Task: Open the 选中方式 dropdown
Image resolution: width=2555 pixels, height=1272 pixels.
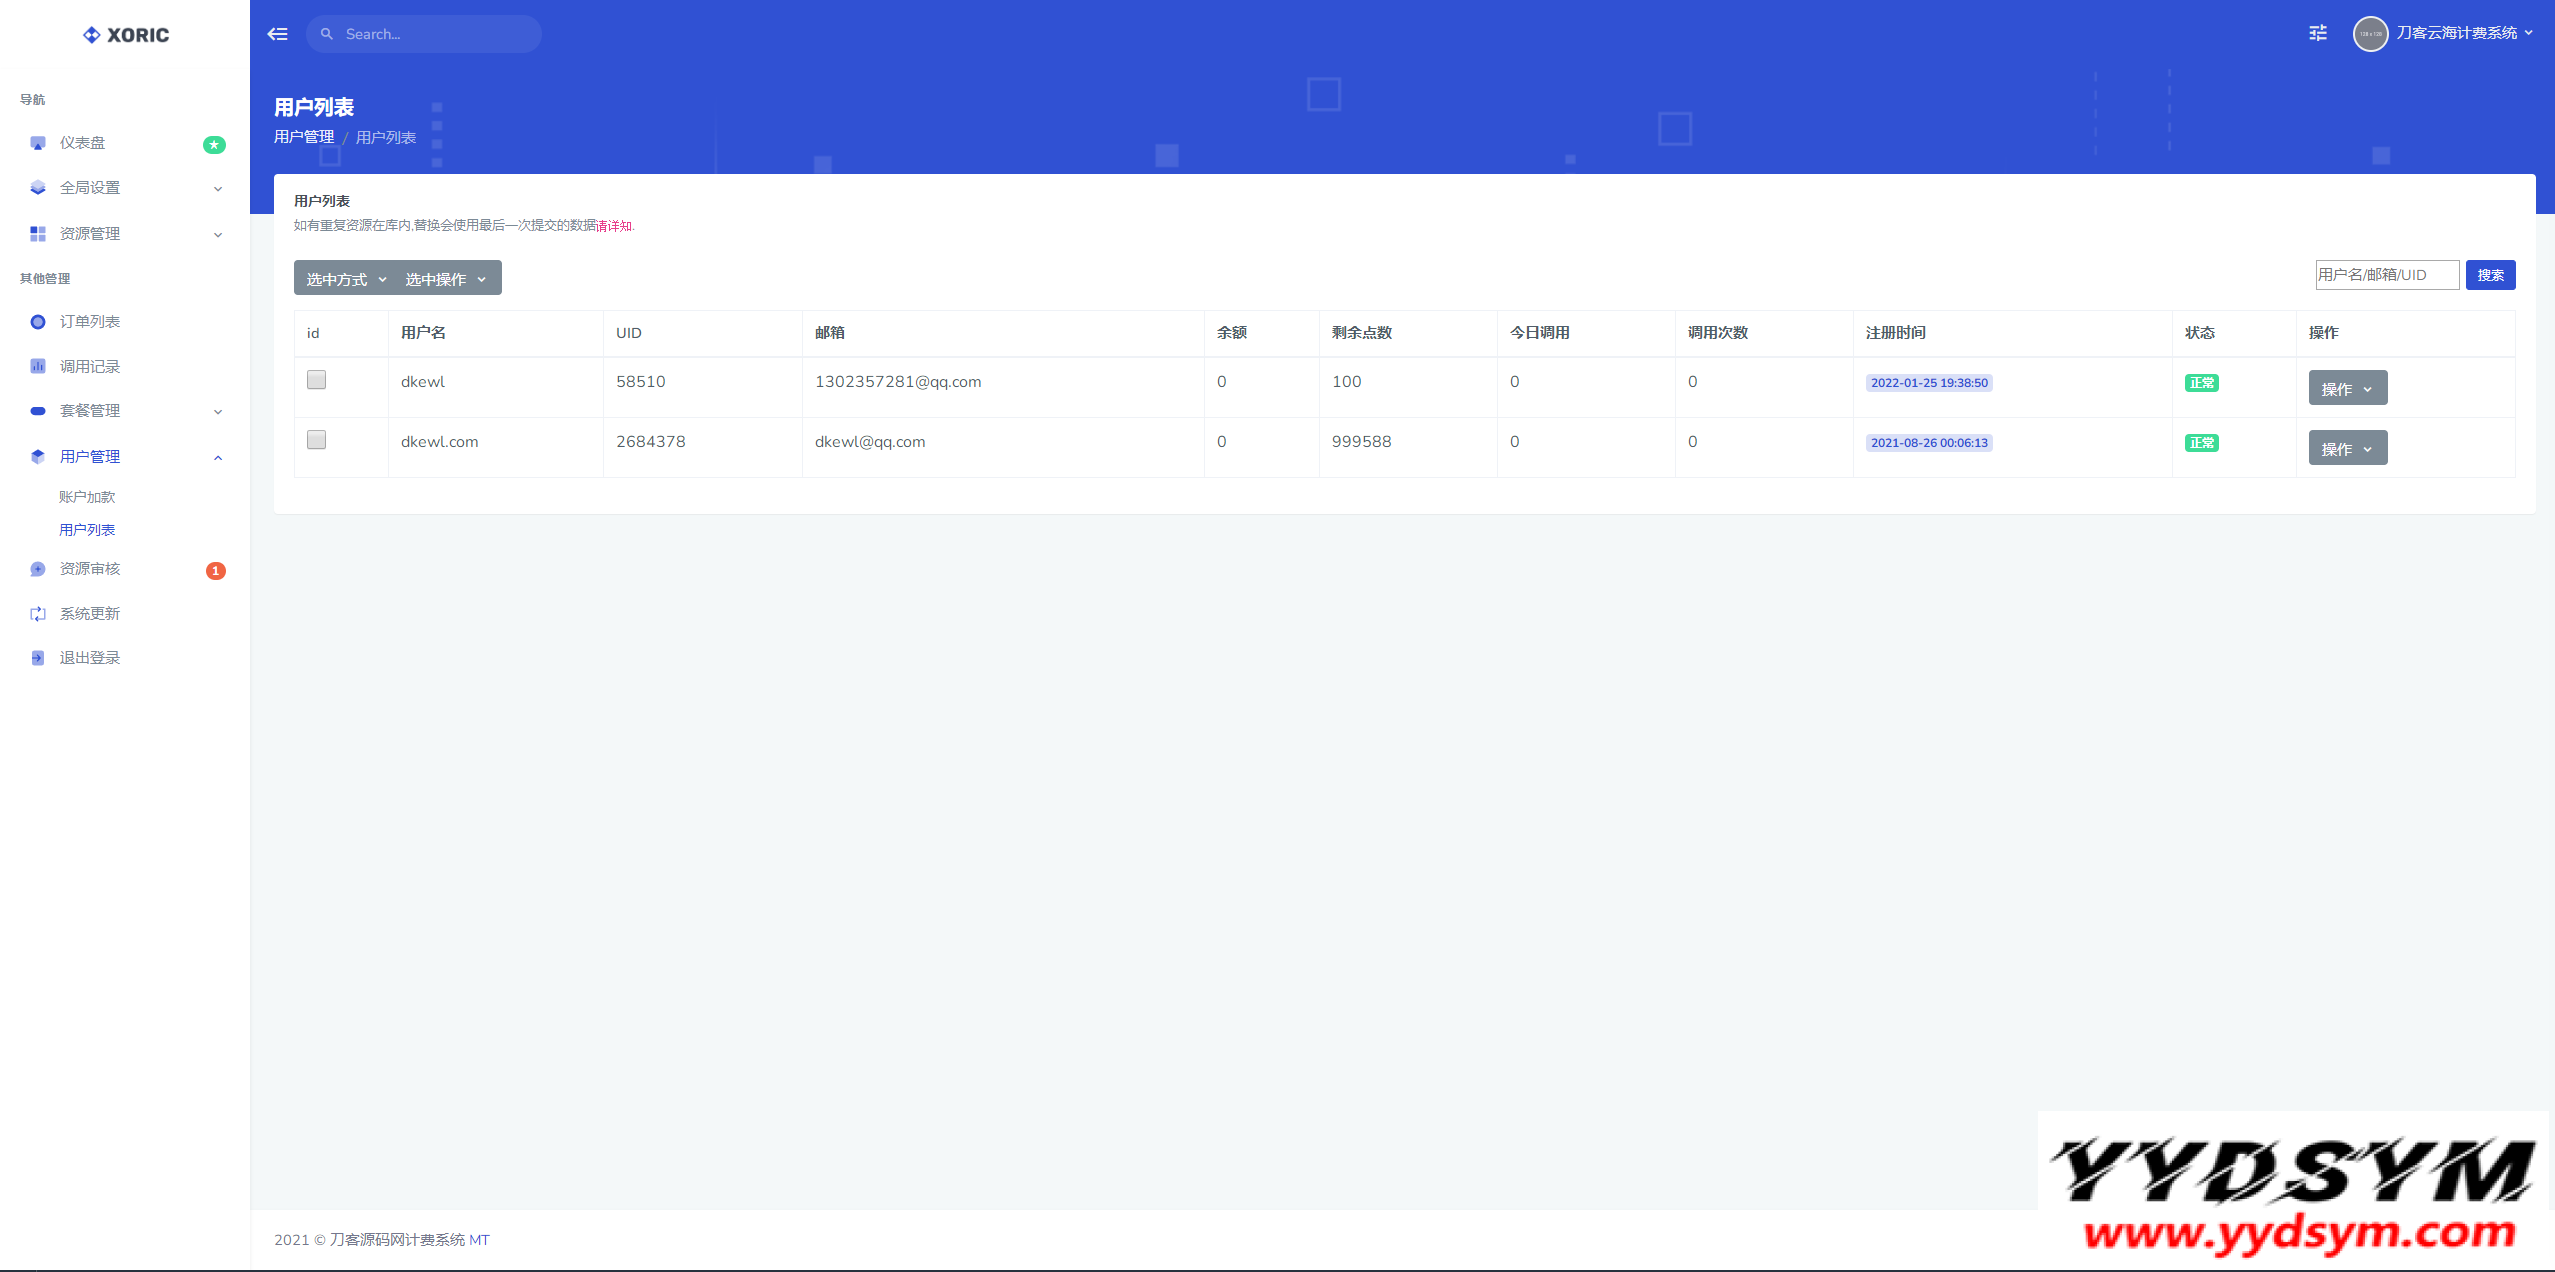Action: click(346, 279)
